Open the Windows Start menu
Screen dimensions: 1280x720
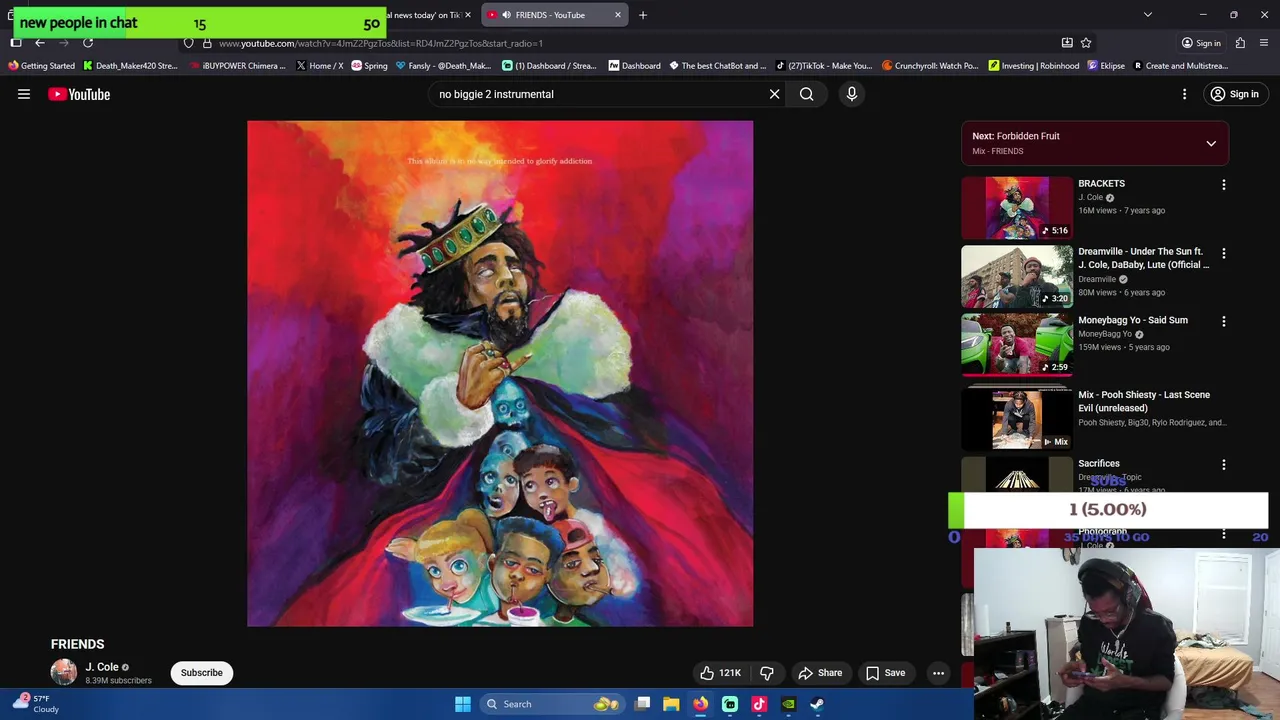[462, 704]
